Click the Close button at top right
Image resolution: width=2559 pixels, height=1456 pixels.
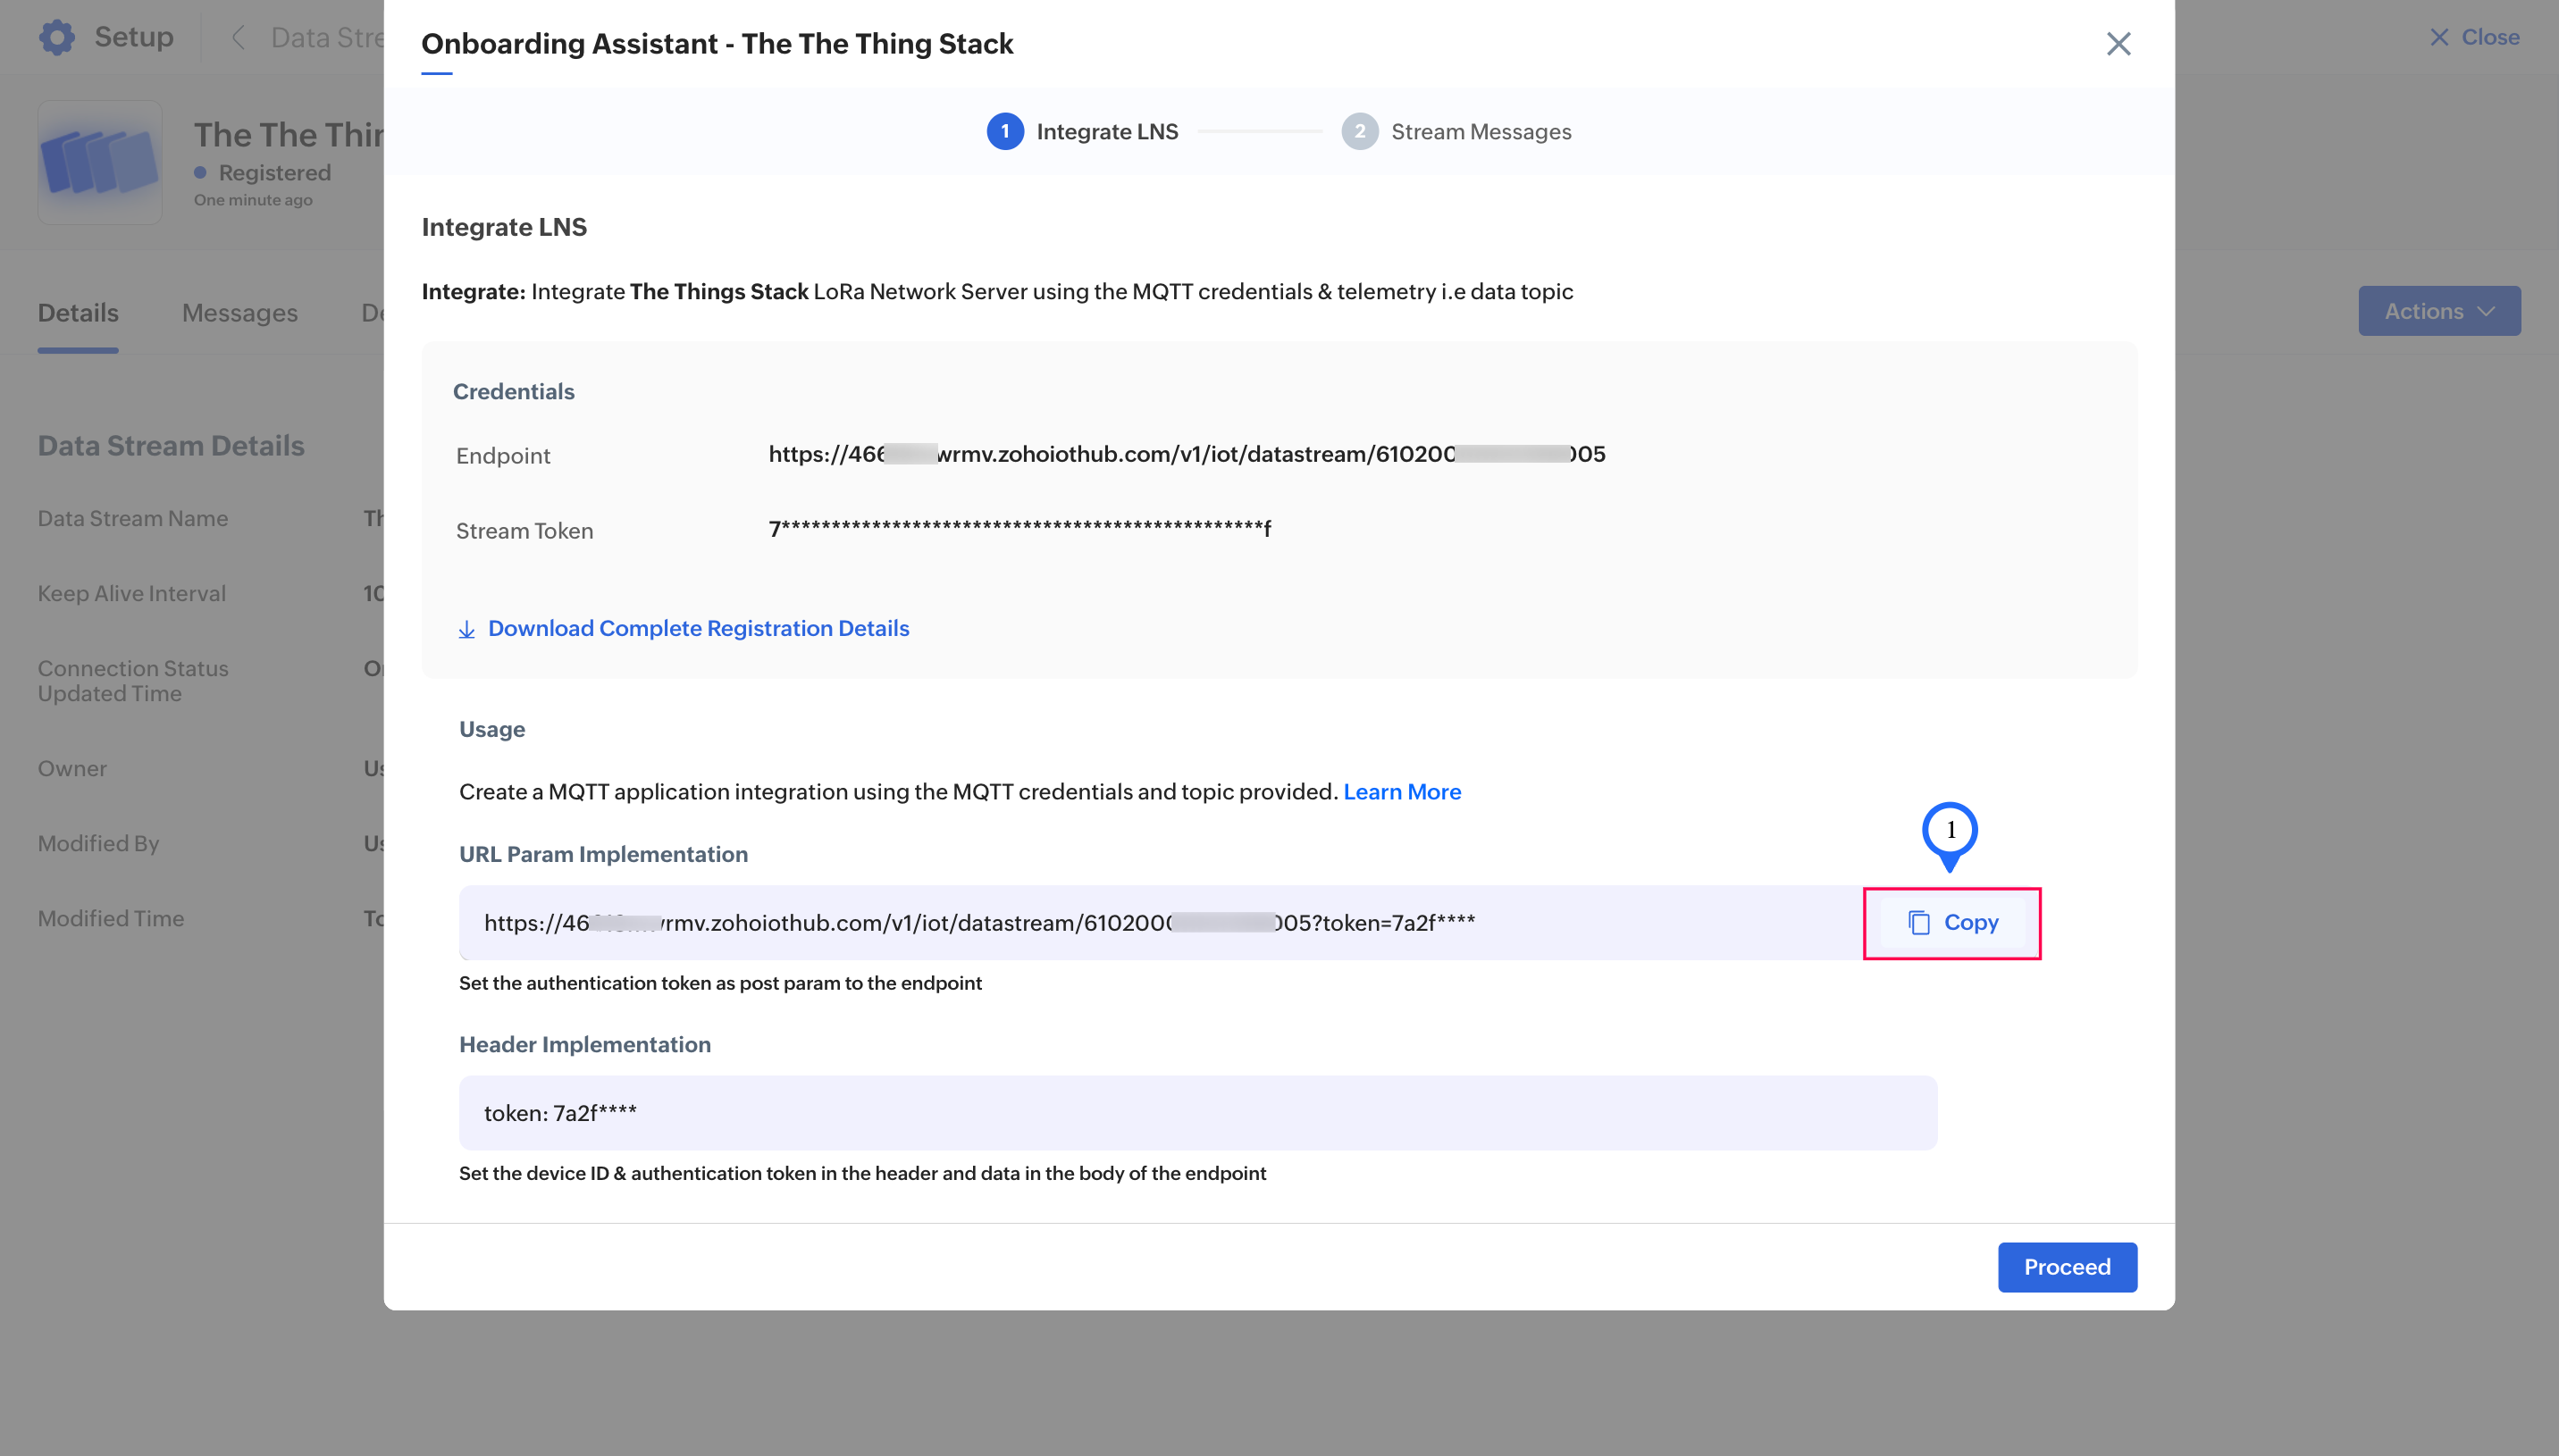(2474, 37)
